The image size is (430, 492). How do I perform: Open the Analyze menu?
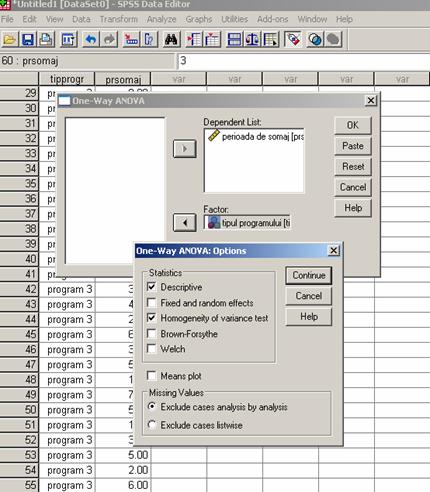(x=162, y=19)
